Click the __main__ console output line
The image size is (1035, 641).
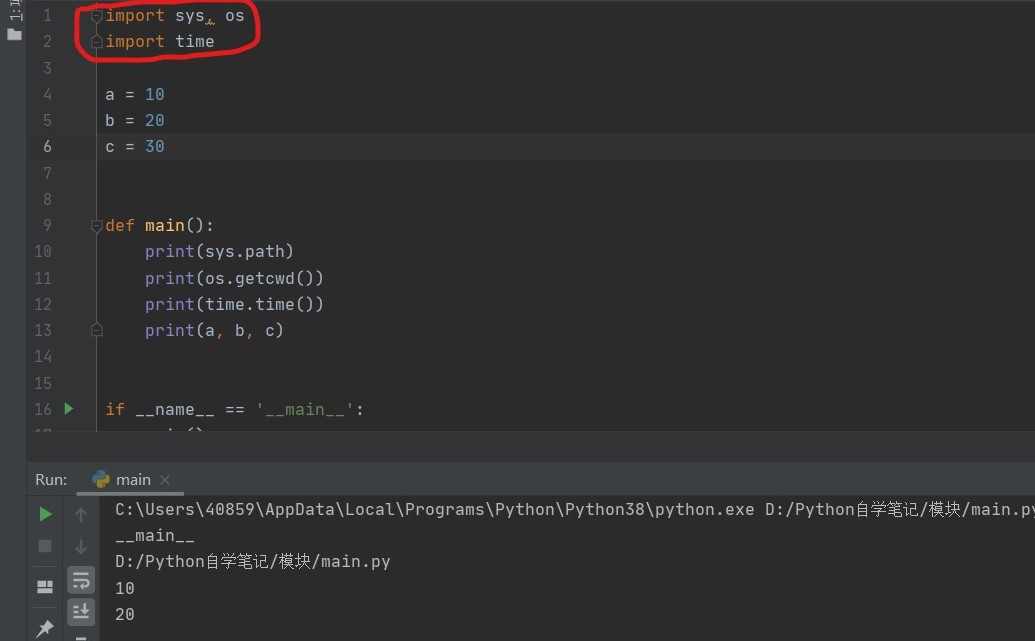154,535
